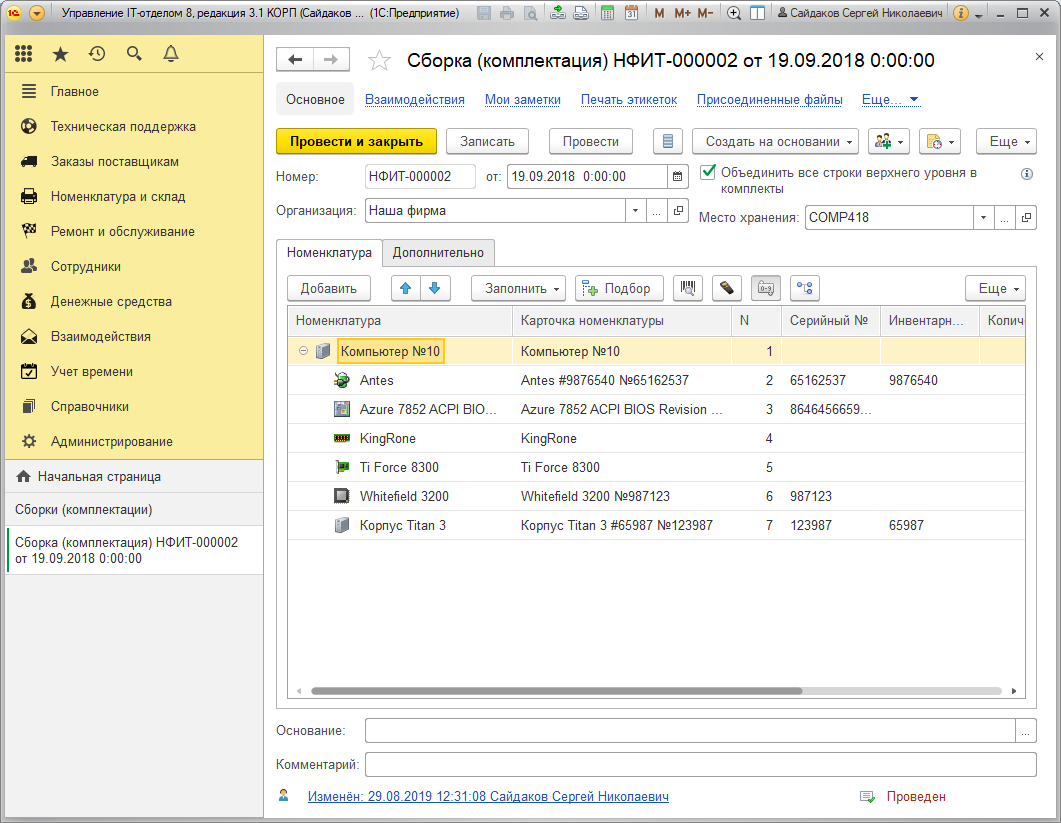
Task: Move row up with blue up arrow
Action: click(406, 288)
